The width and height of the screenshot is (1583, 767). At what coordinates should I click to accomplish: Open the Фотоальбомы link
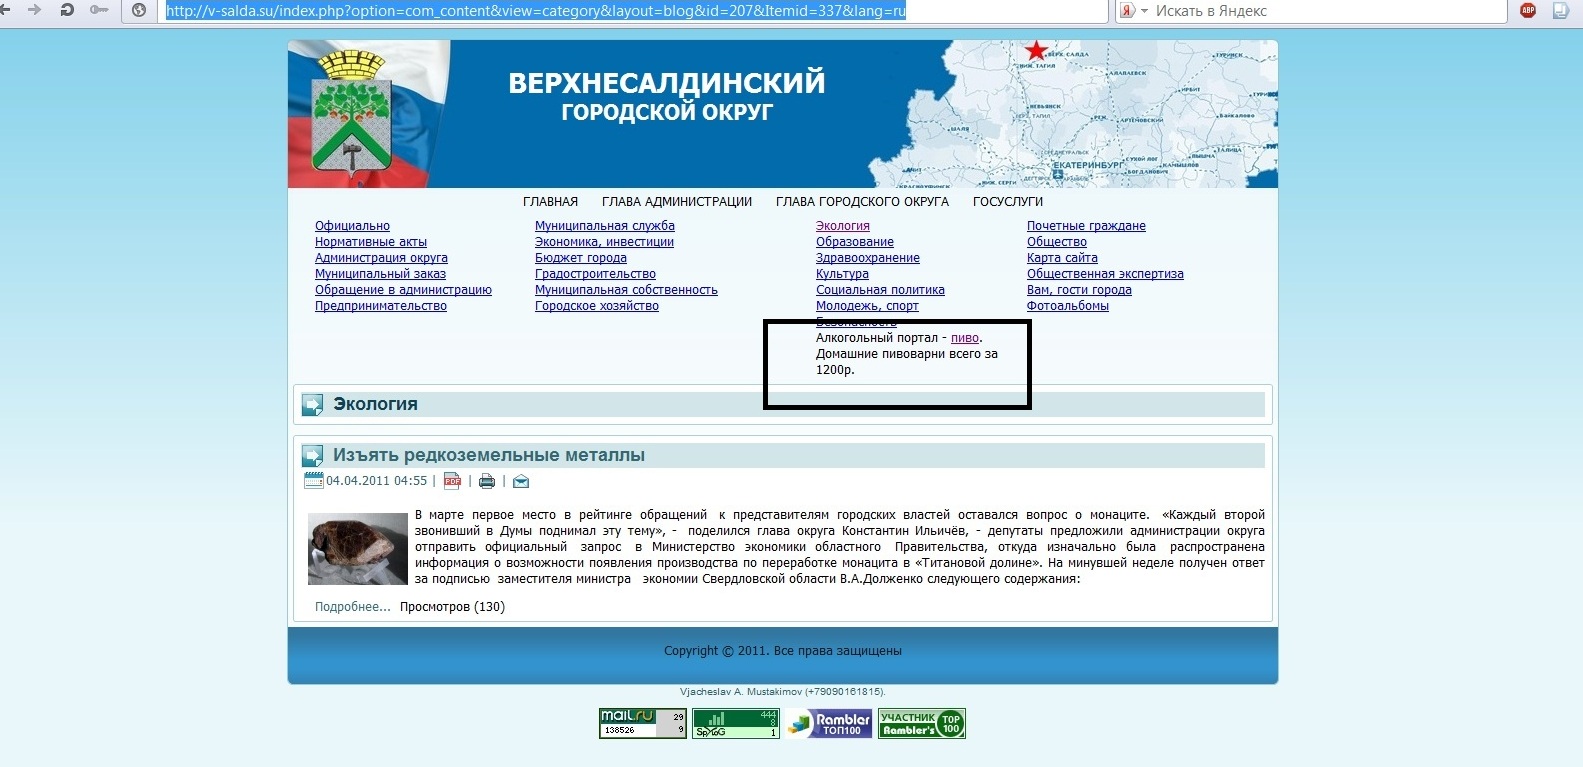(1067, 306)
